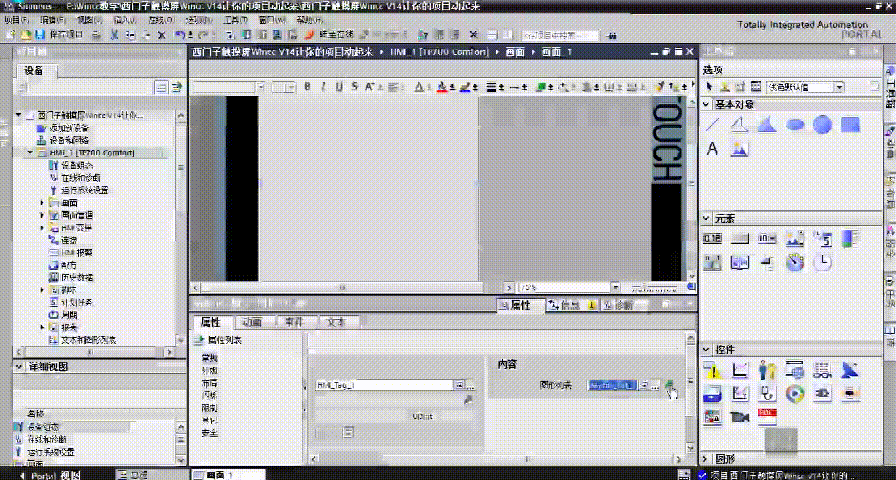Collapse the project root tree node
Viewport: 896px width, 480px height.
(19, 115)
